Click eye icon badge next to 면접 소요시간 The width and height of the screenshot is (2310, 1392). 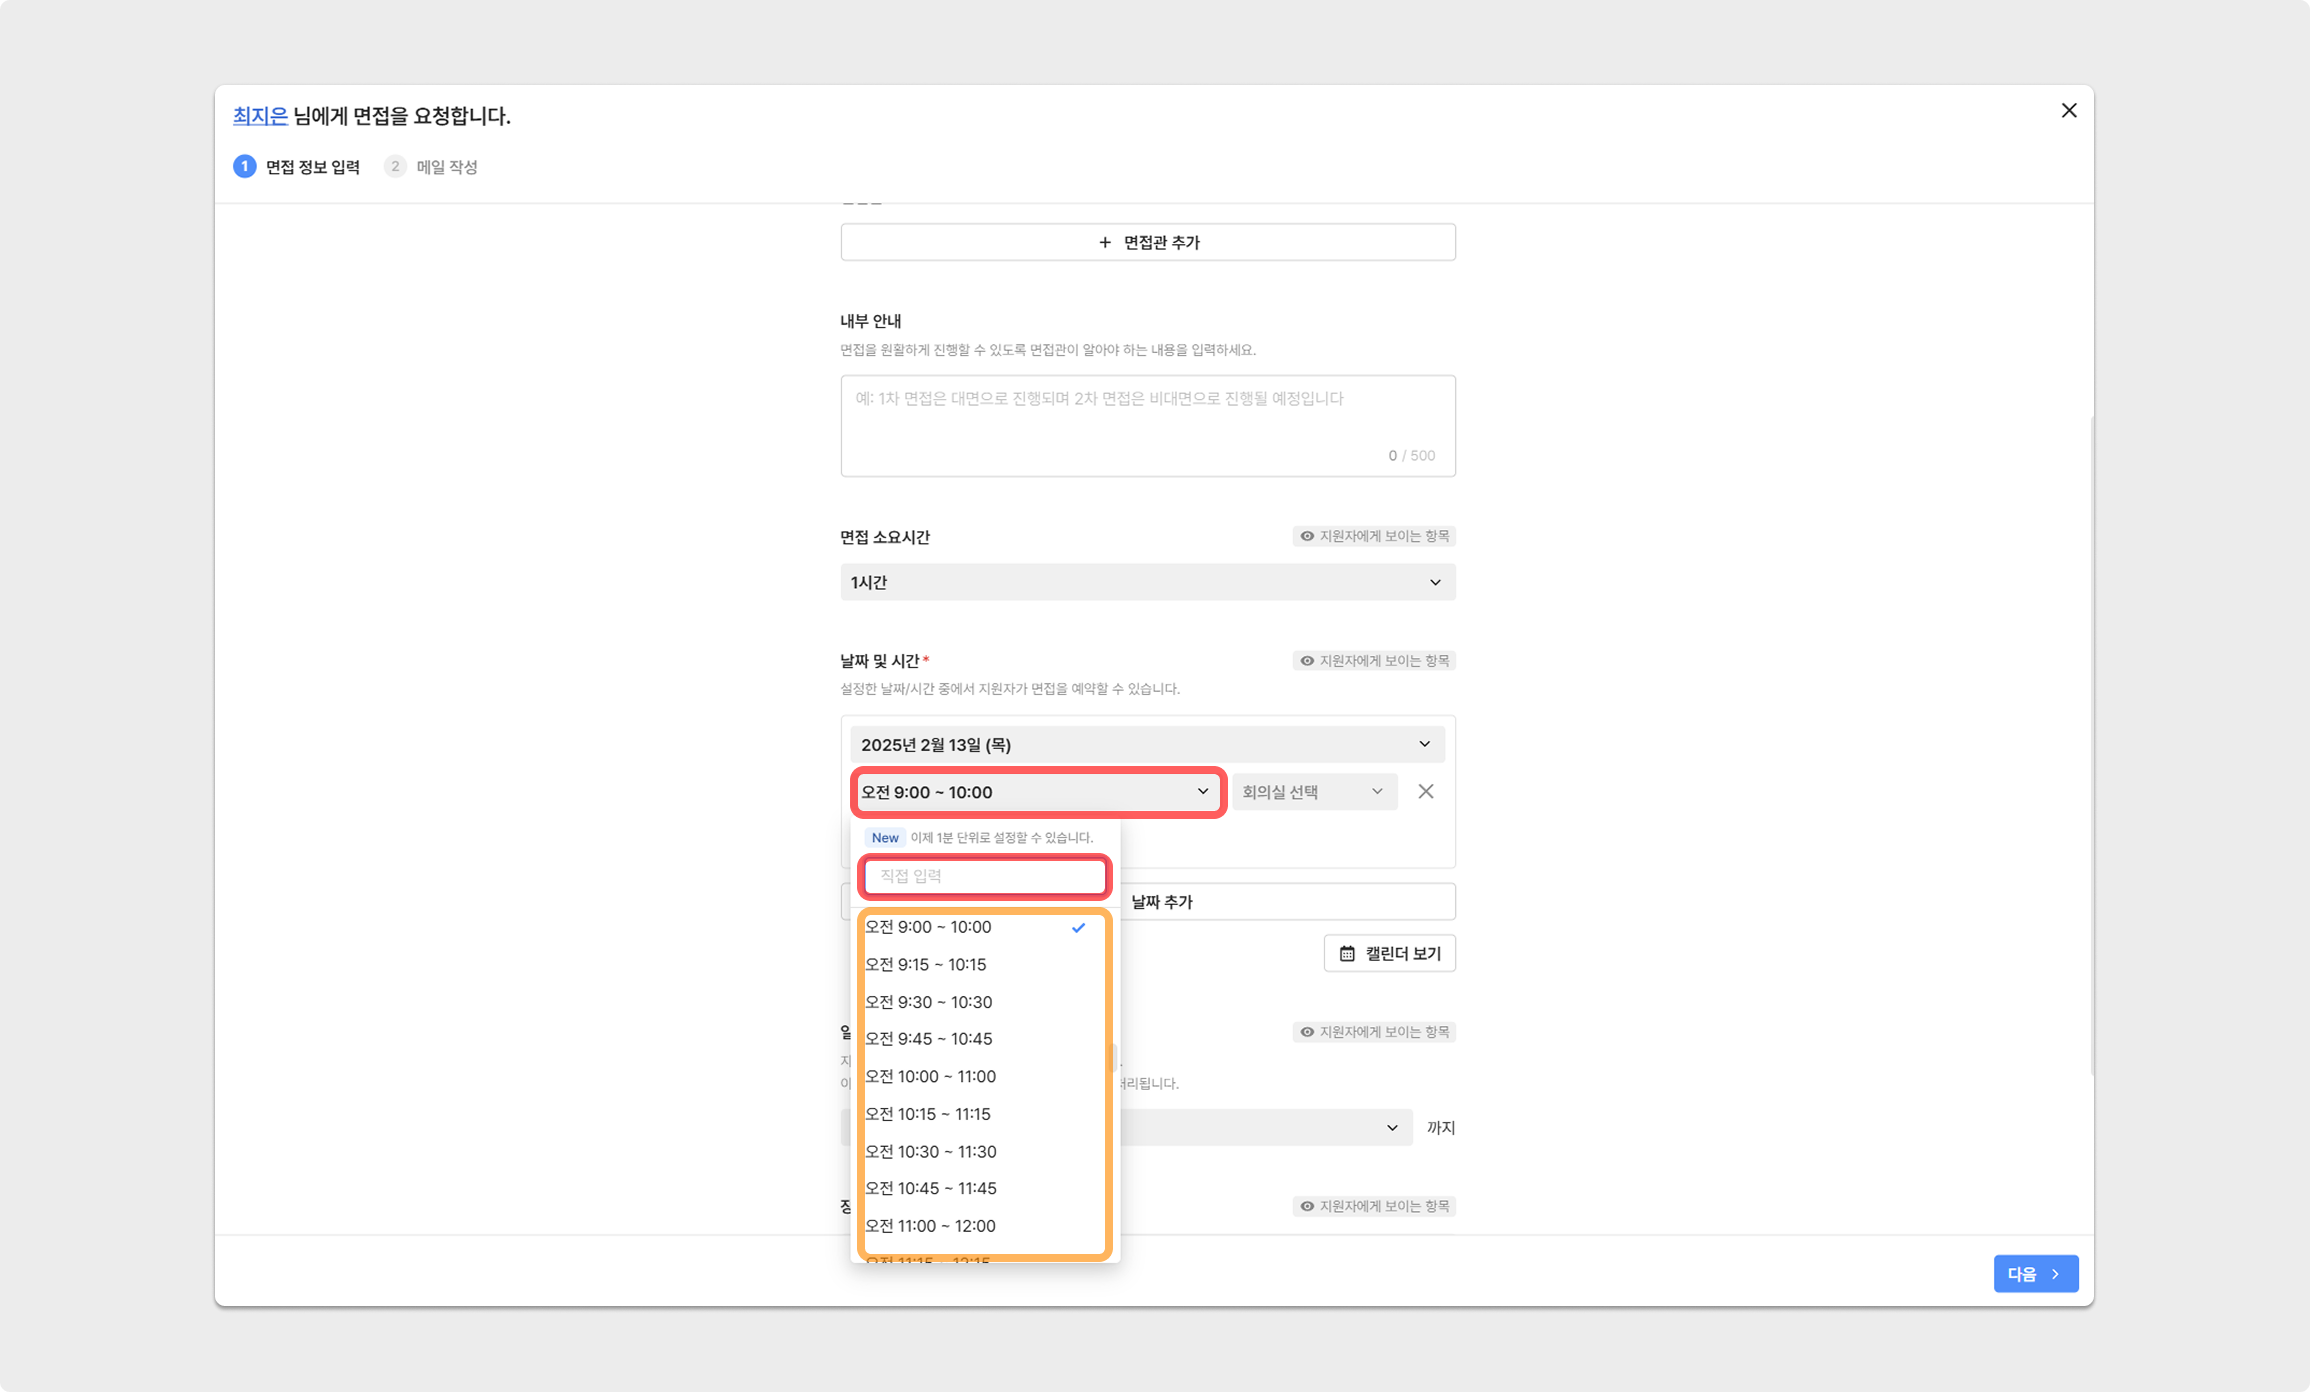(x=1307, y=537)
